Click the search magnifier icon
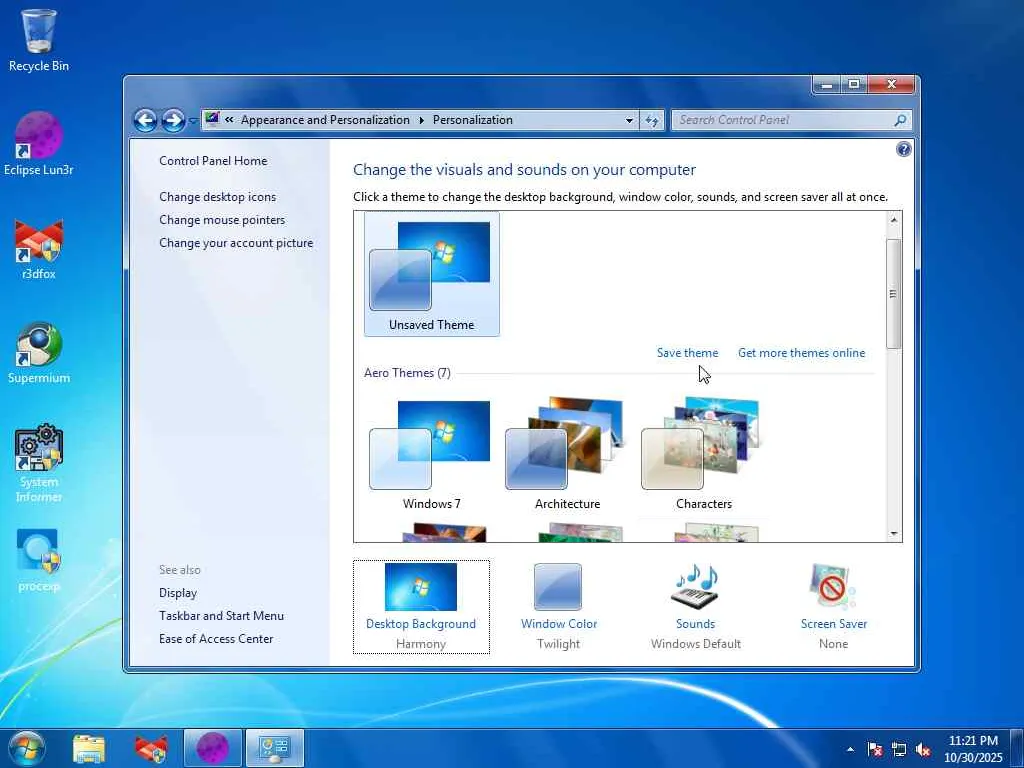Image resolution: width=1024 pixels, height=768 pixels. pyautogui.click(x=900, y=120)
